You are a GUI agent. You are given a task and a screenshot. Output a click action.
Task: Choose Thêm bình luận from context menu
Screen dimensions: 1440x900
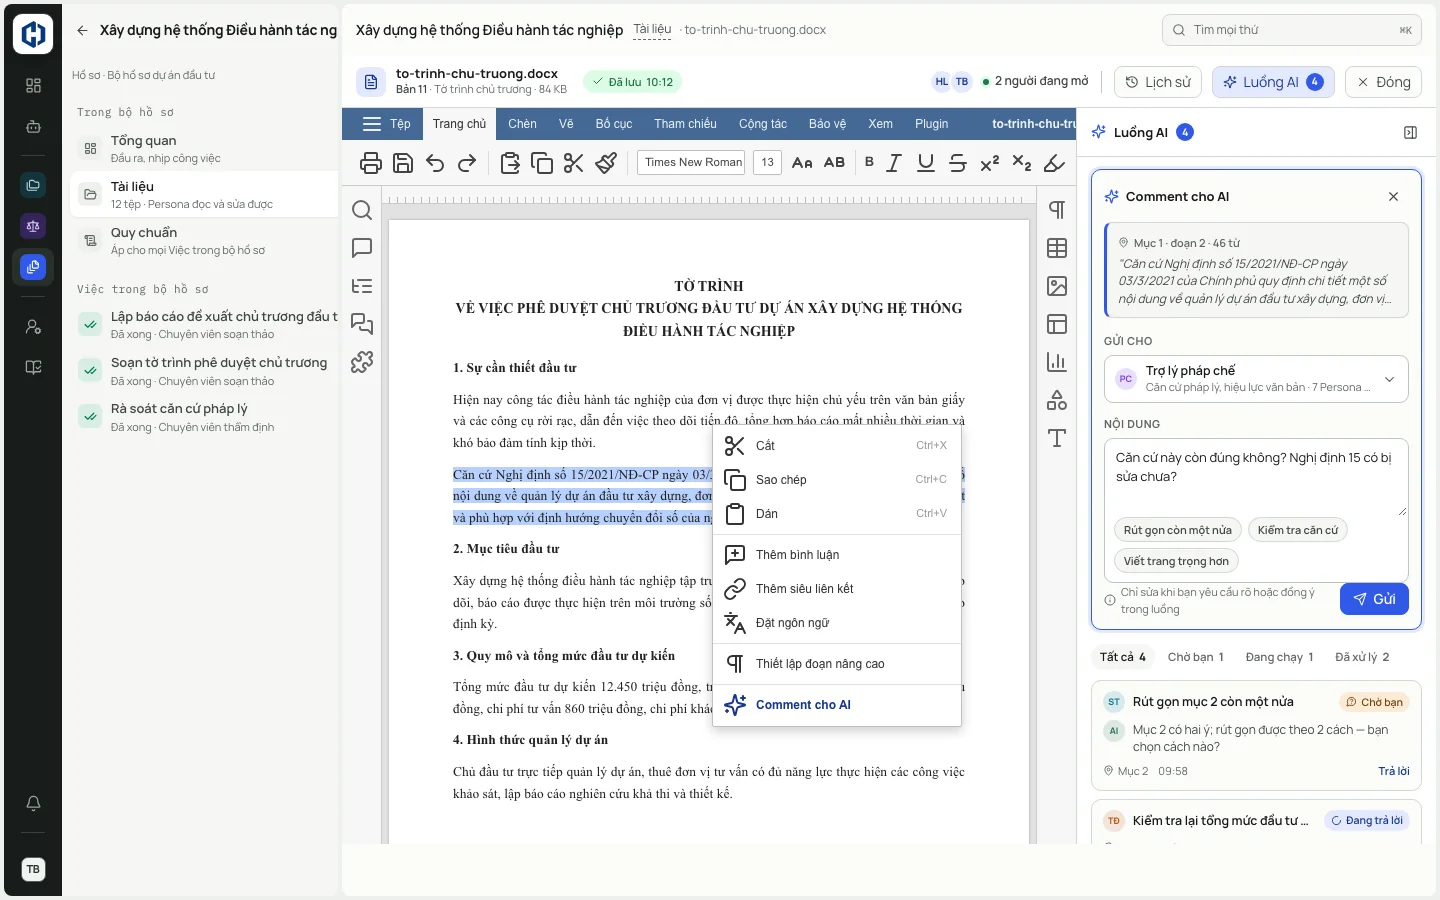tap(837, 555)
